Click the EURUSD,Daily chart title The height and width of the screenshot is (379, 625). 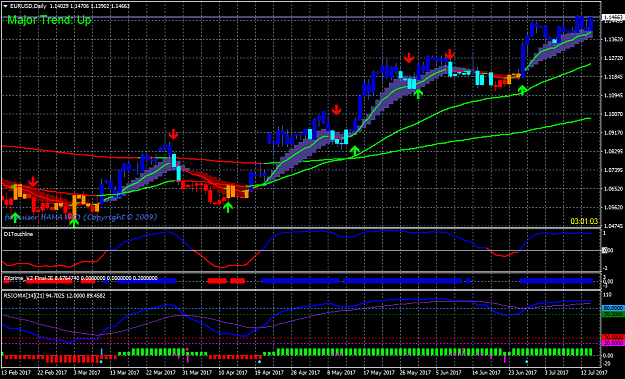click(x=28, y=6)
